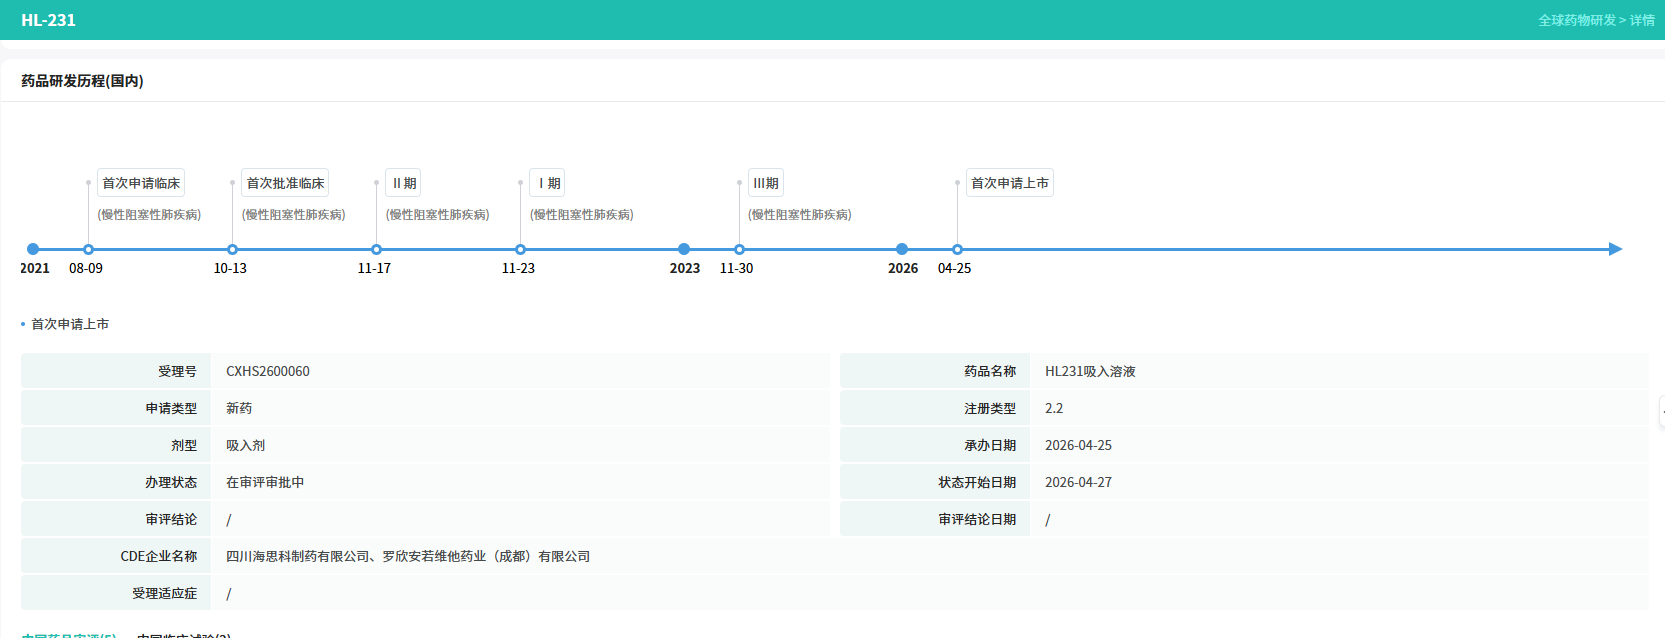
Task: Expand the side panel handle on right edge
Action: [x=1661, y=412]
